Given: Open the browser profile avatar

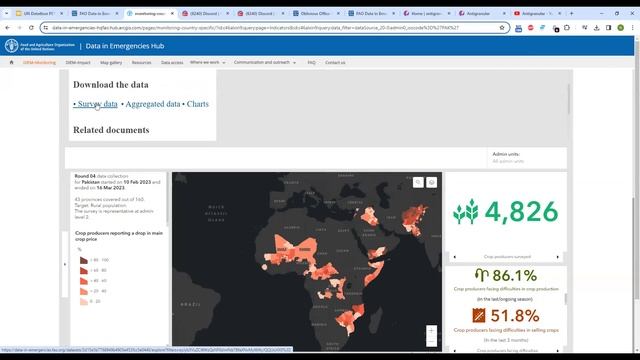Looking at the screenshot, I should coord(620,27).
